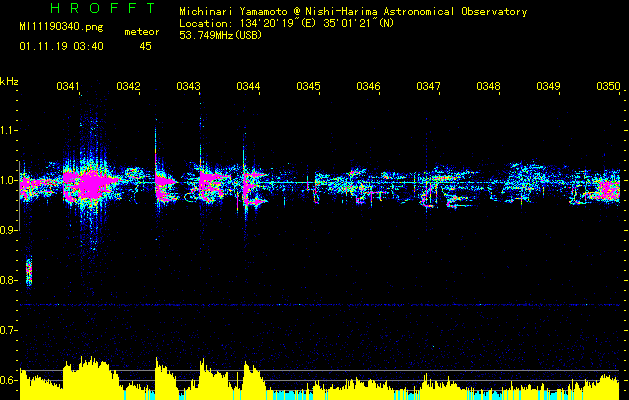Click the 0.7 kHz axis label

coord(8,330)
